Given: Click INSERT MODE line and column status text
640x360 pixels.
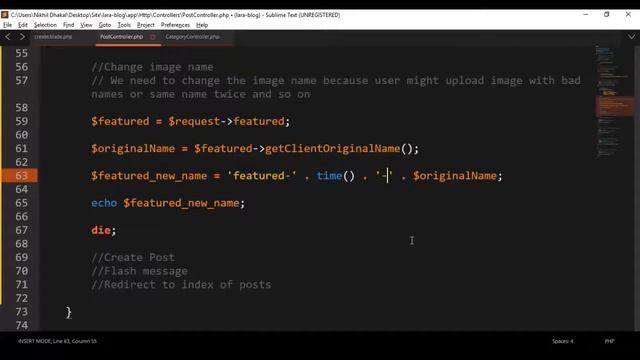Looking at the screenshot, I should click(57, 341).
